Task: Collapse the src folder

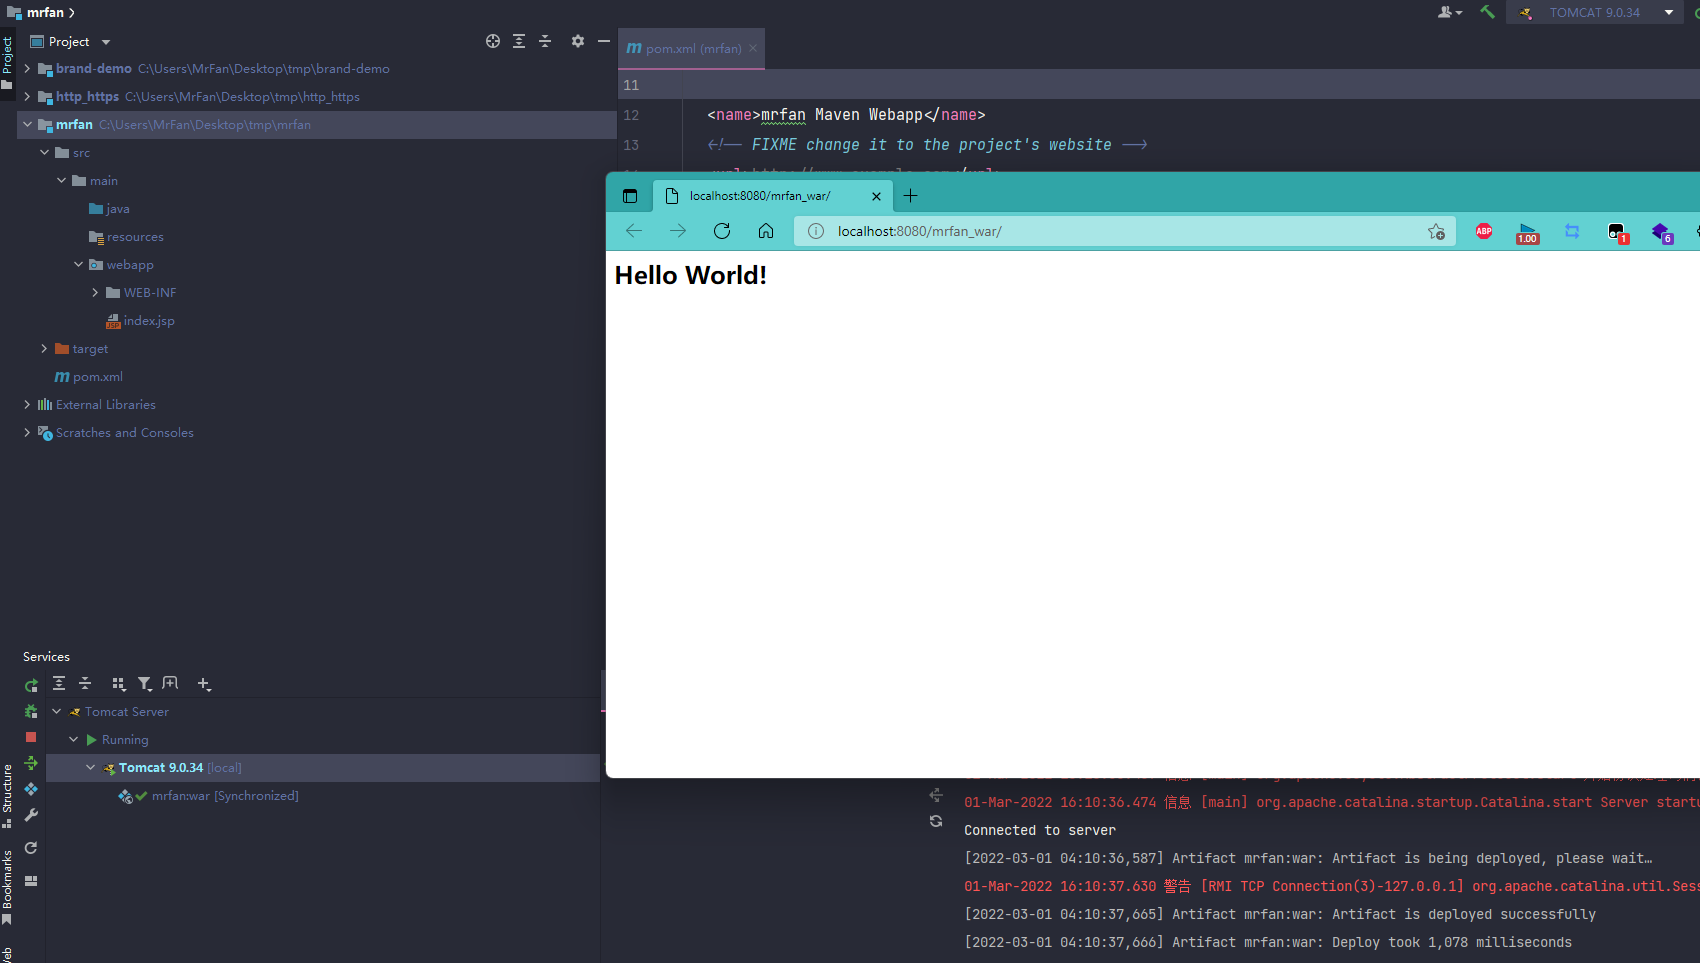Action: click(x=44, y=153)
